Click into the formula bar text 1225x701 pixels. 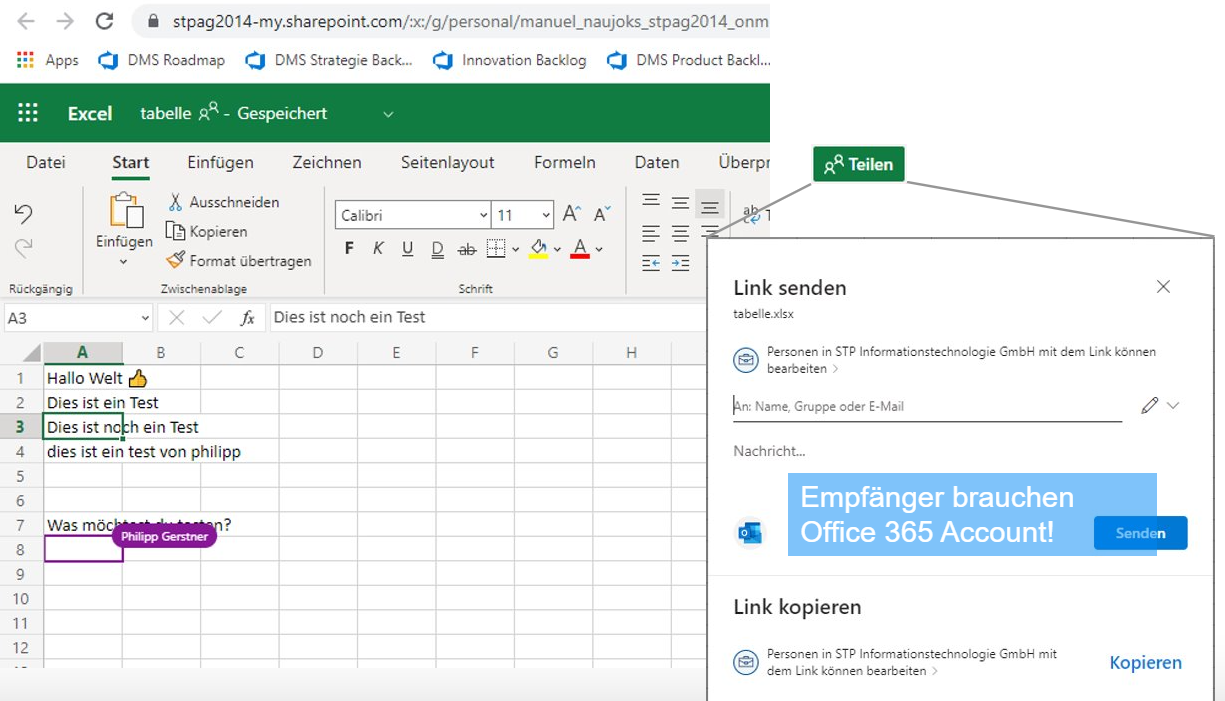coord(488,317)
